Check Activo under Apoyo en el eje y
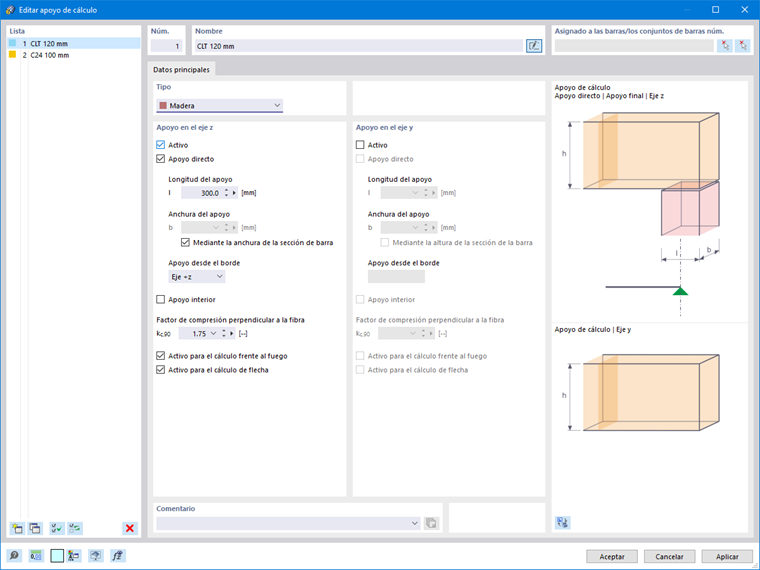Viewport: 760px width, 570px height. coord(360,144)
